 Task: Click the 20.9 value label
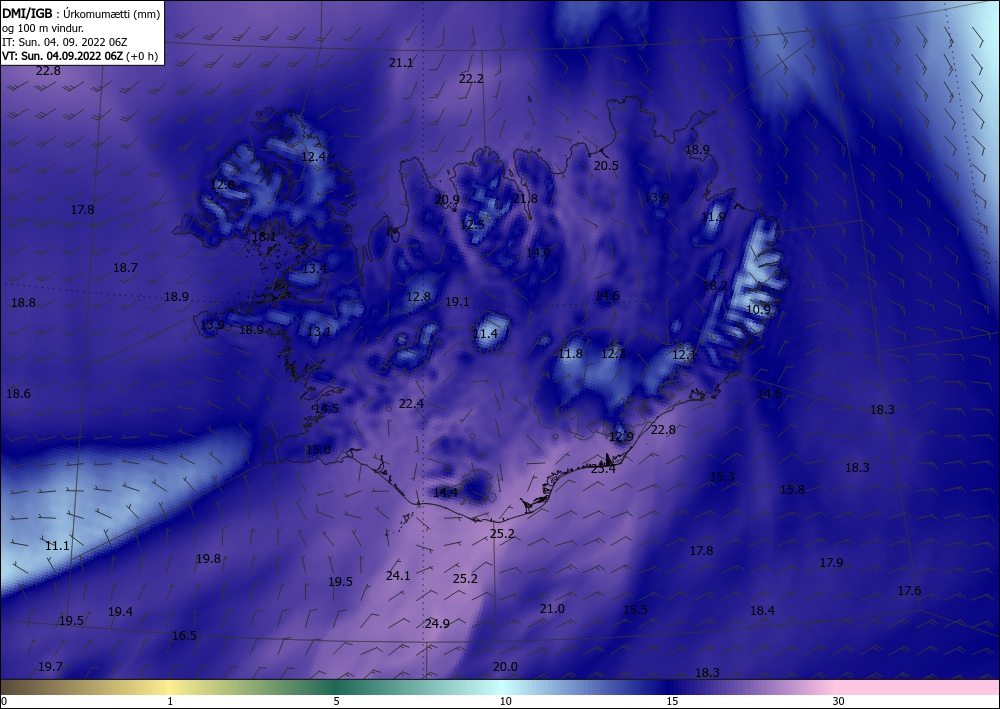(447, 200)
